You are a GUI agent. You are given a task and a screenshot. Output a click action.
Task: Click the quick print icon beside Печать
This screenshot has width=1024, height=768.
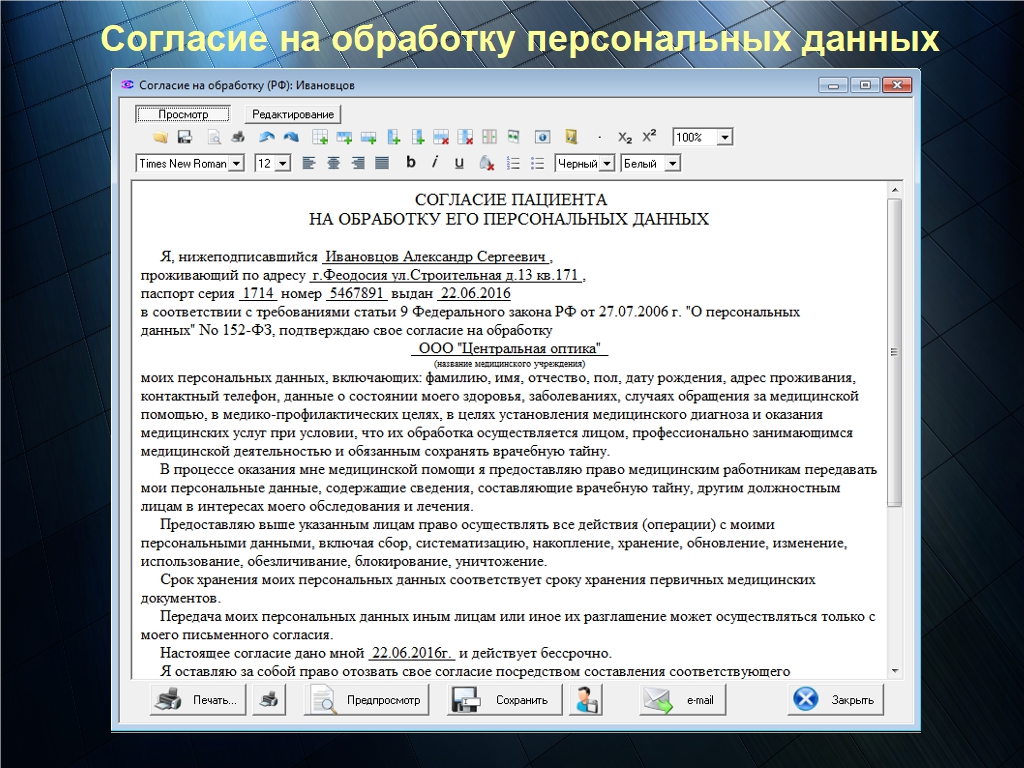pyautogui.click(x=268, y=700)
